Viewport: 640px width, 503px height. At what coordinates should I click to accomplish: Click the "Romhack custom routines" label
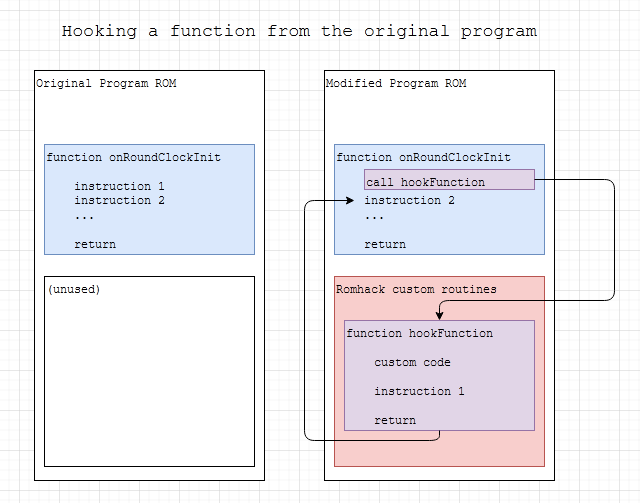(416, 289)
